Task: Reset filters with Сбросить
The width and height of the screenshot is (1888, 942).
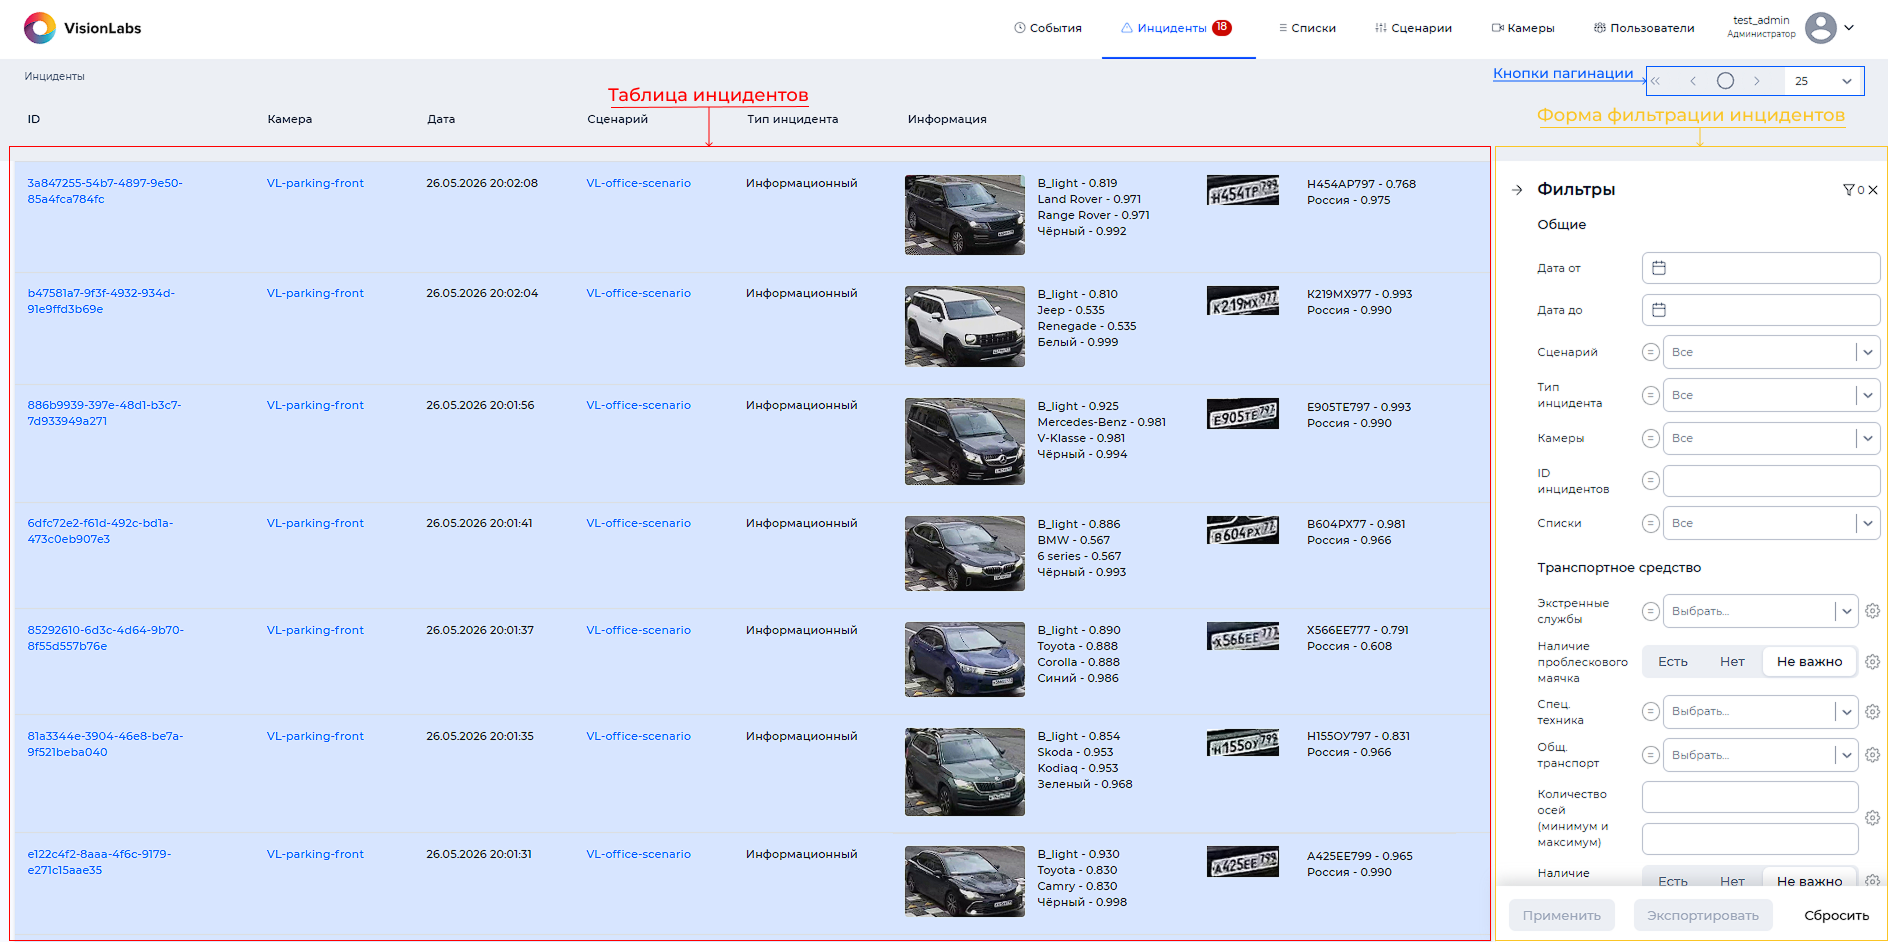Action: pos(1836,915)
